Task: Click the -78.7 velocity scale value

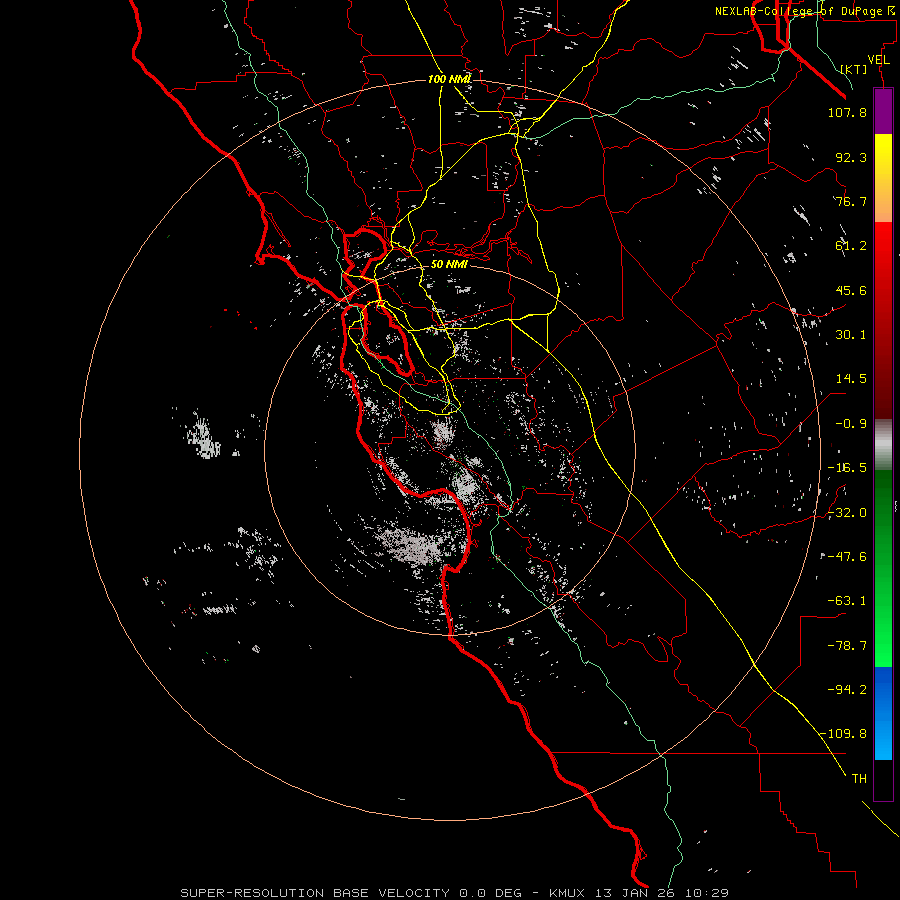Action: tap(847, 646)
